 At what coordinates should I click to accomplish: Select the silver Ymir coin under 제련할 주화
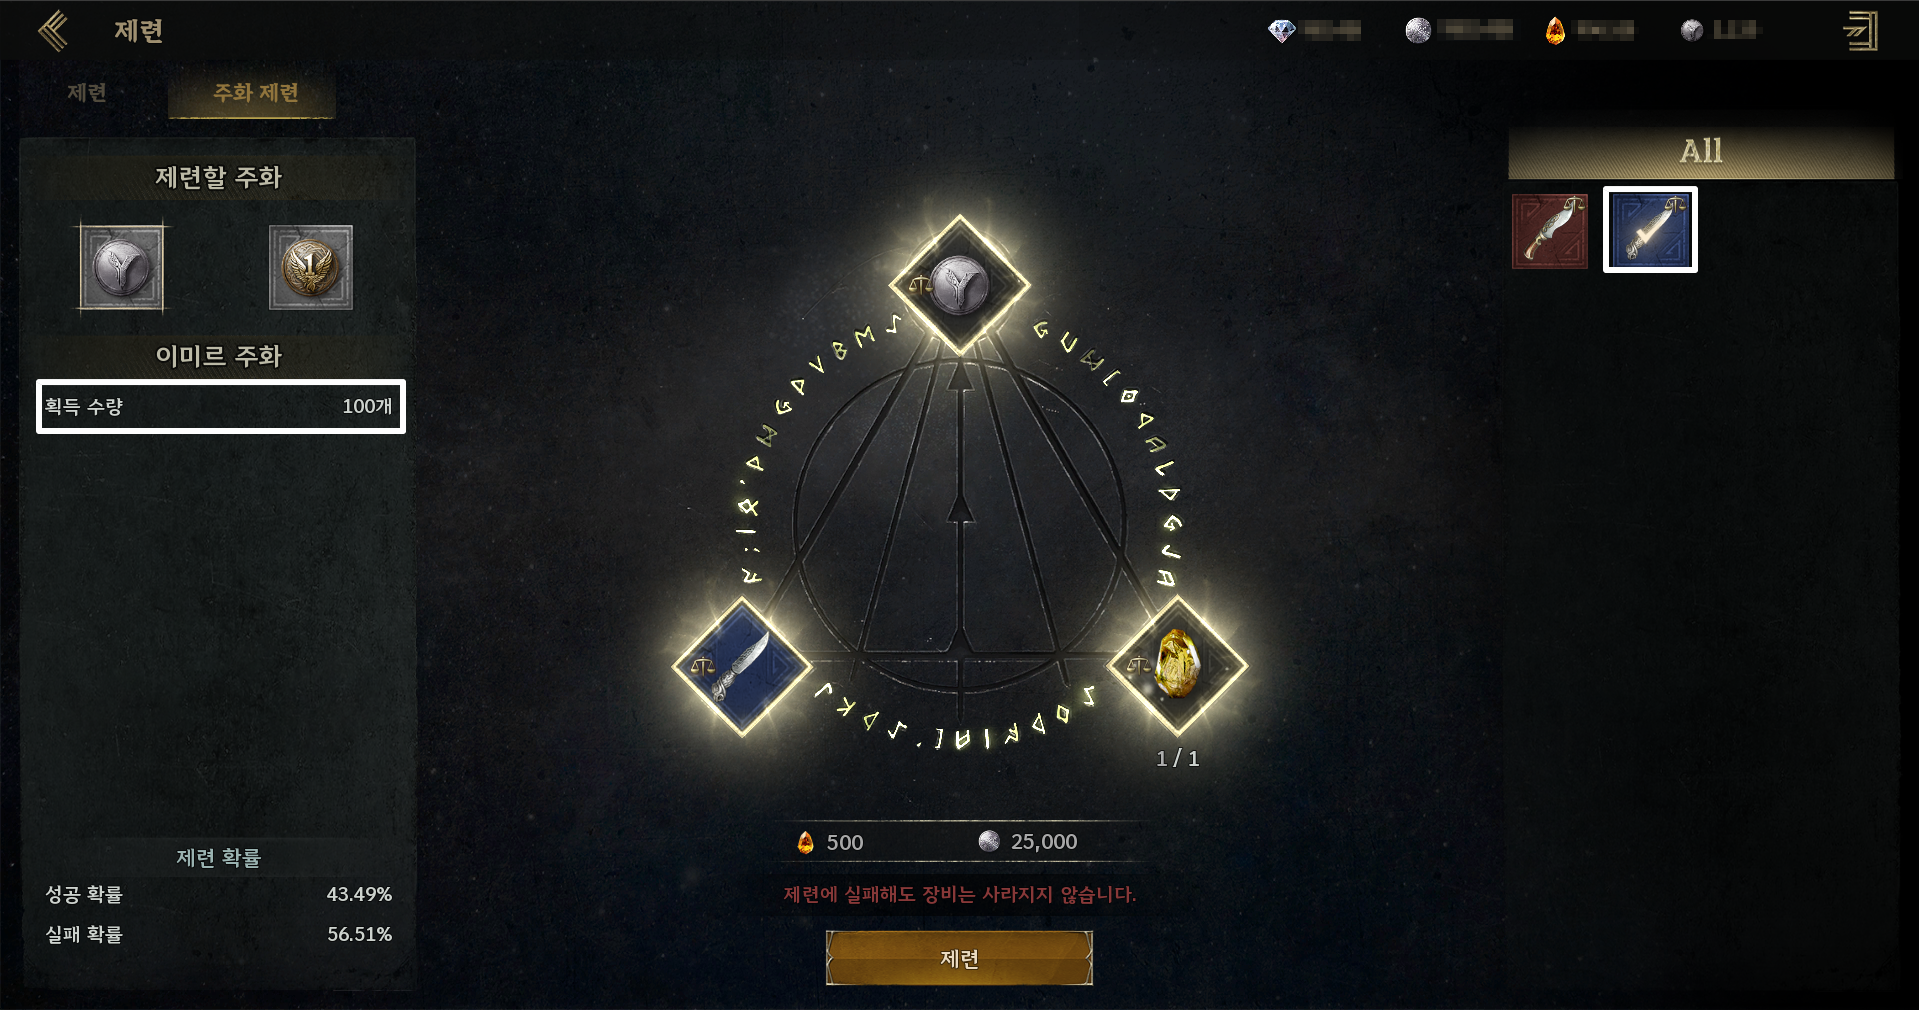(122, 268)
